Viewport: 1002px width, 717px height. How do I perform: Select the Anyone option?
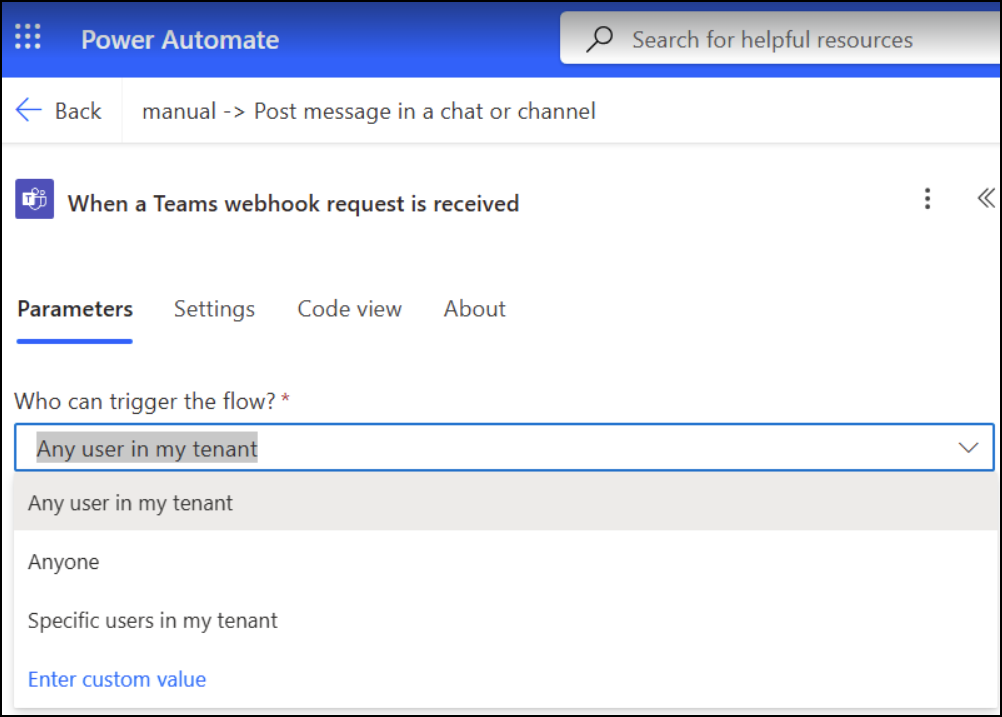click(504, 562)
